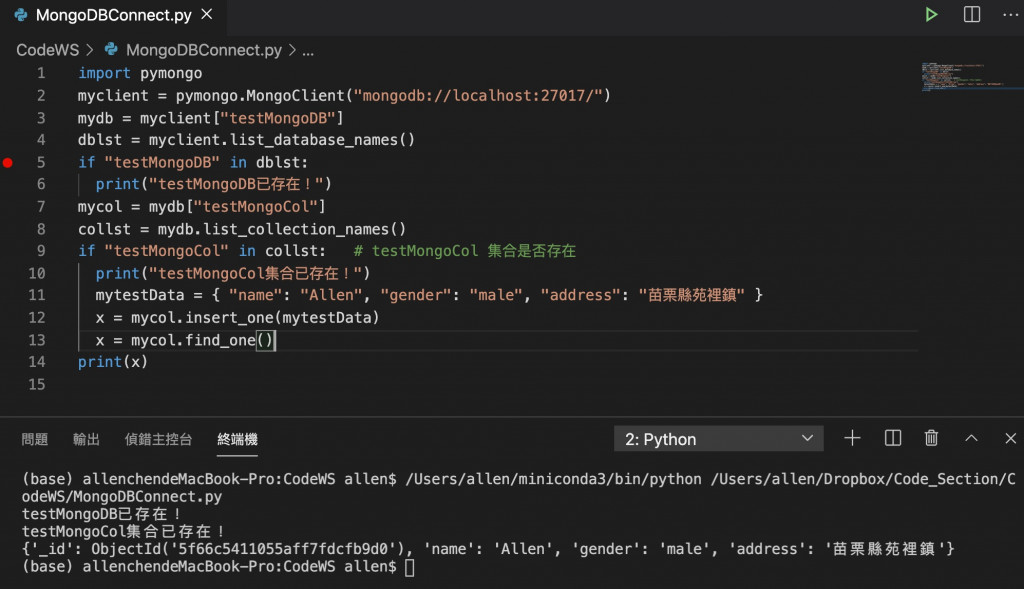
Task: Show the 偵錯主控台 debug console tab
Action: pyautogui.click(x=158, y=439)
